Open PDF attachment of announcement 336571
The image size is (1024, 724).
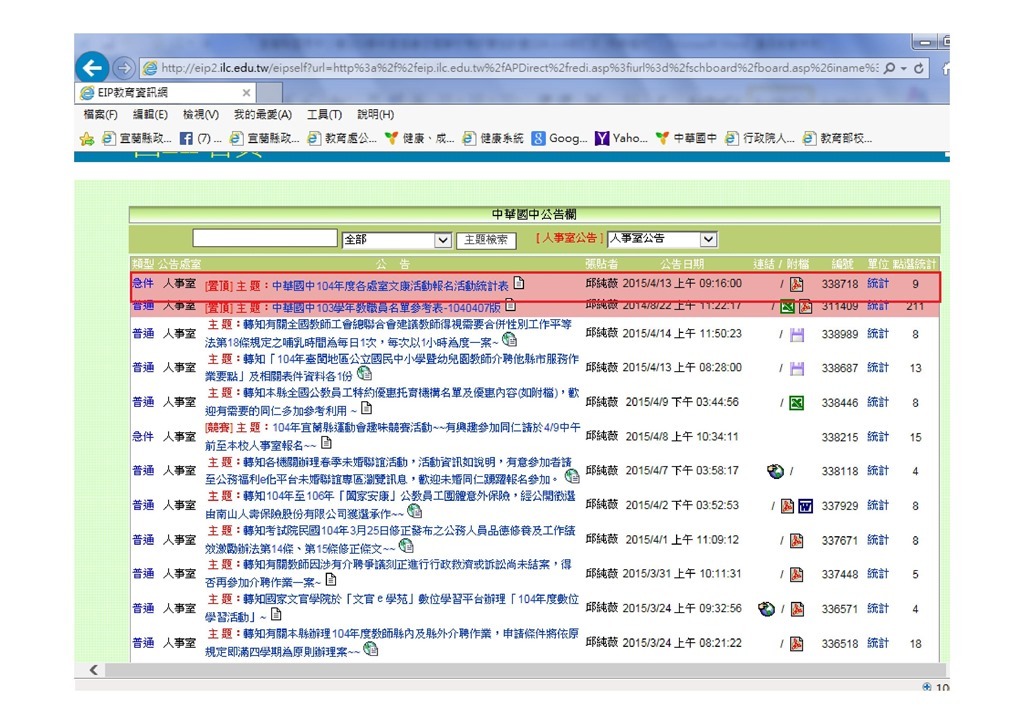(797, 609)
